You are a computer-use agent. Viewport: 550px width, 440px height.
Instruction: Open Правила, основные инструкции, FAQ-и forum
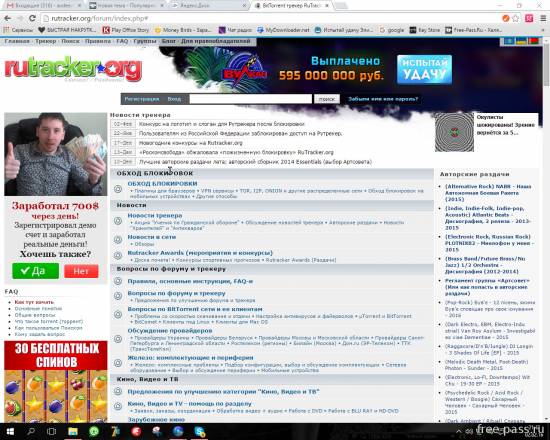coord(190,281)
